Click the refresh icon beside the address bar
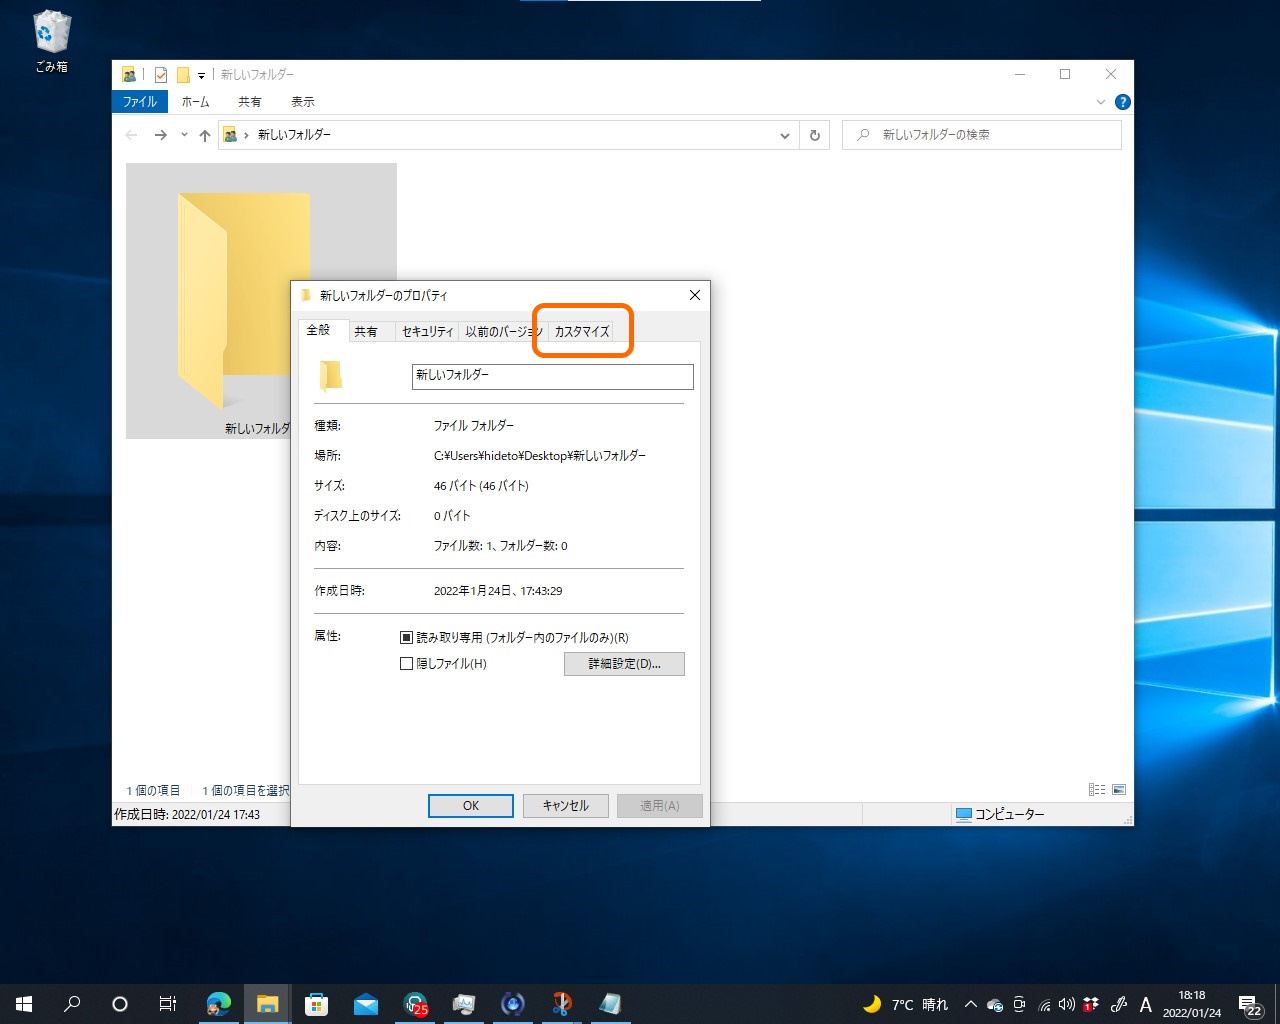 pos(815,135)
